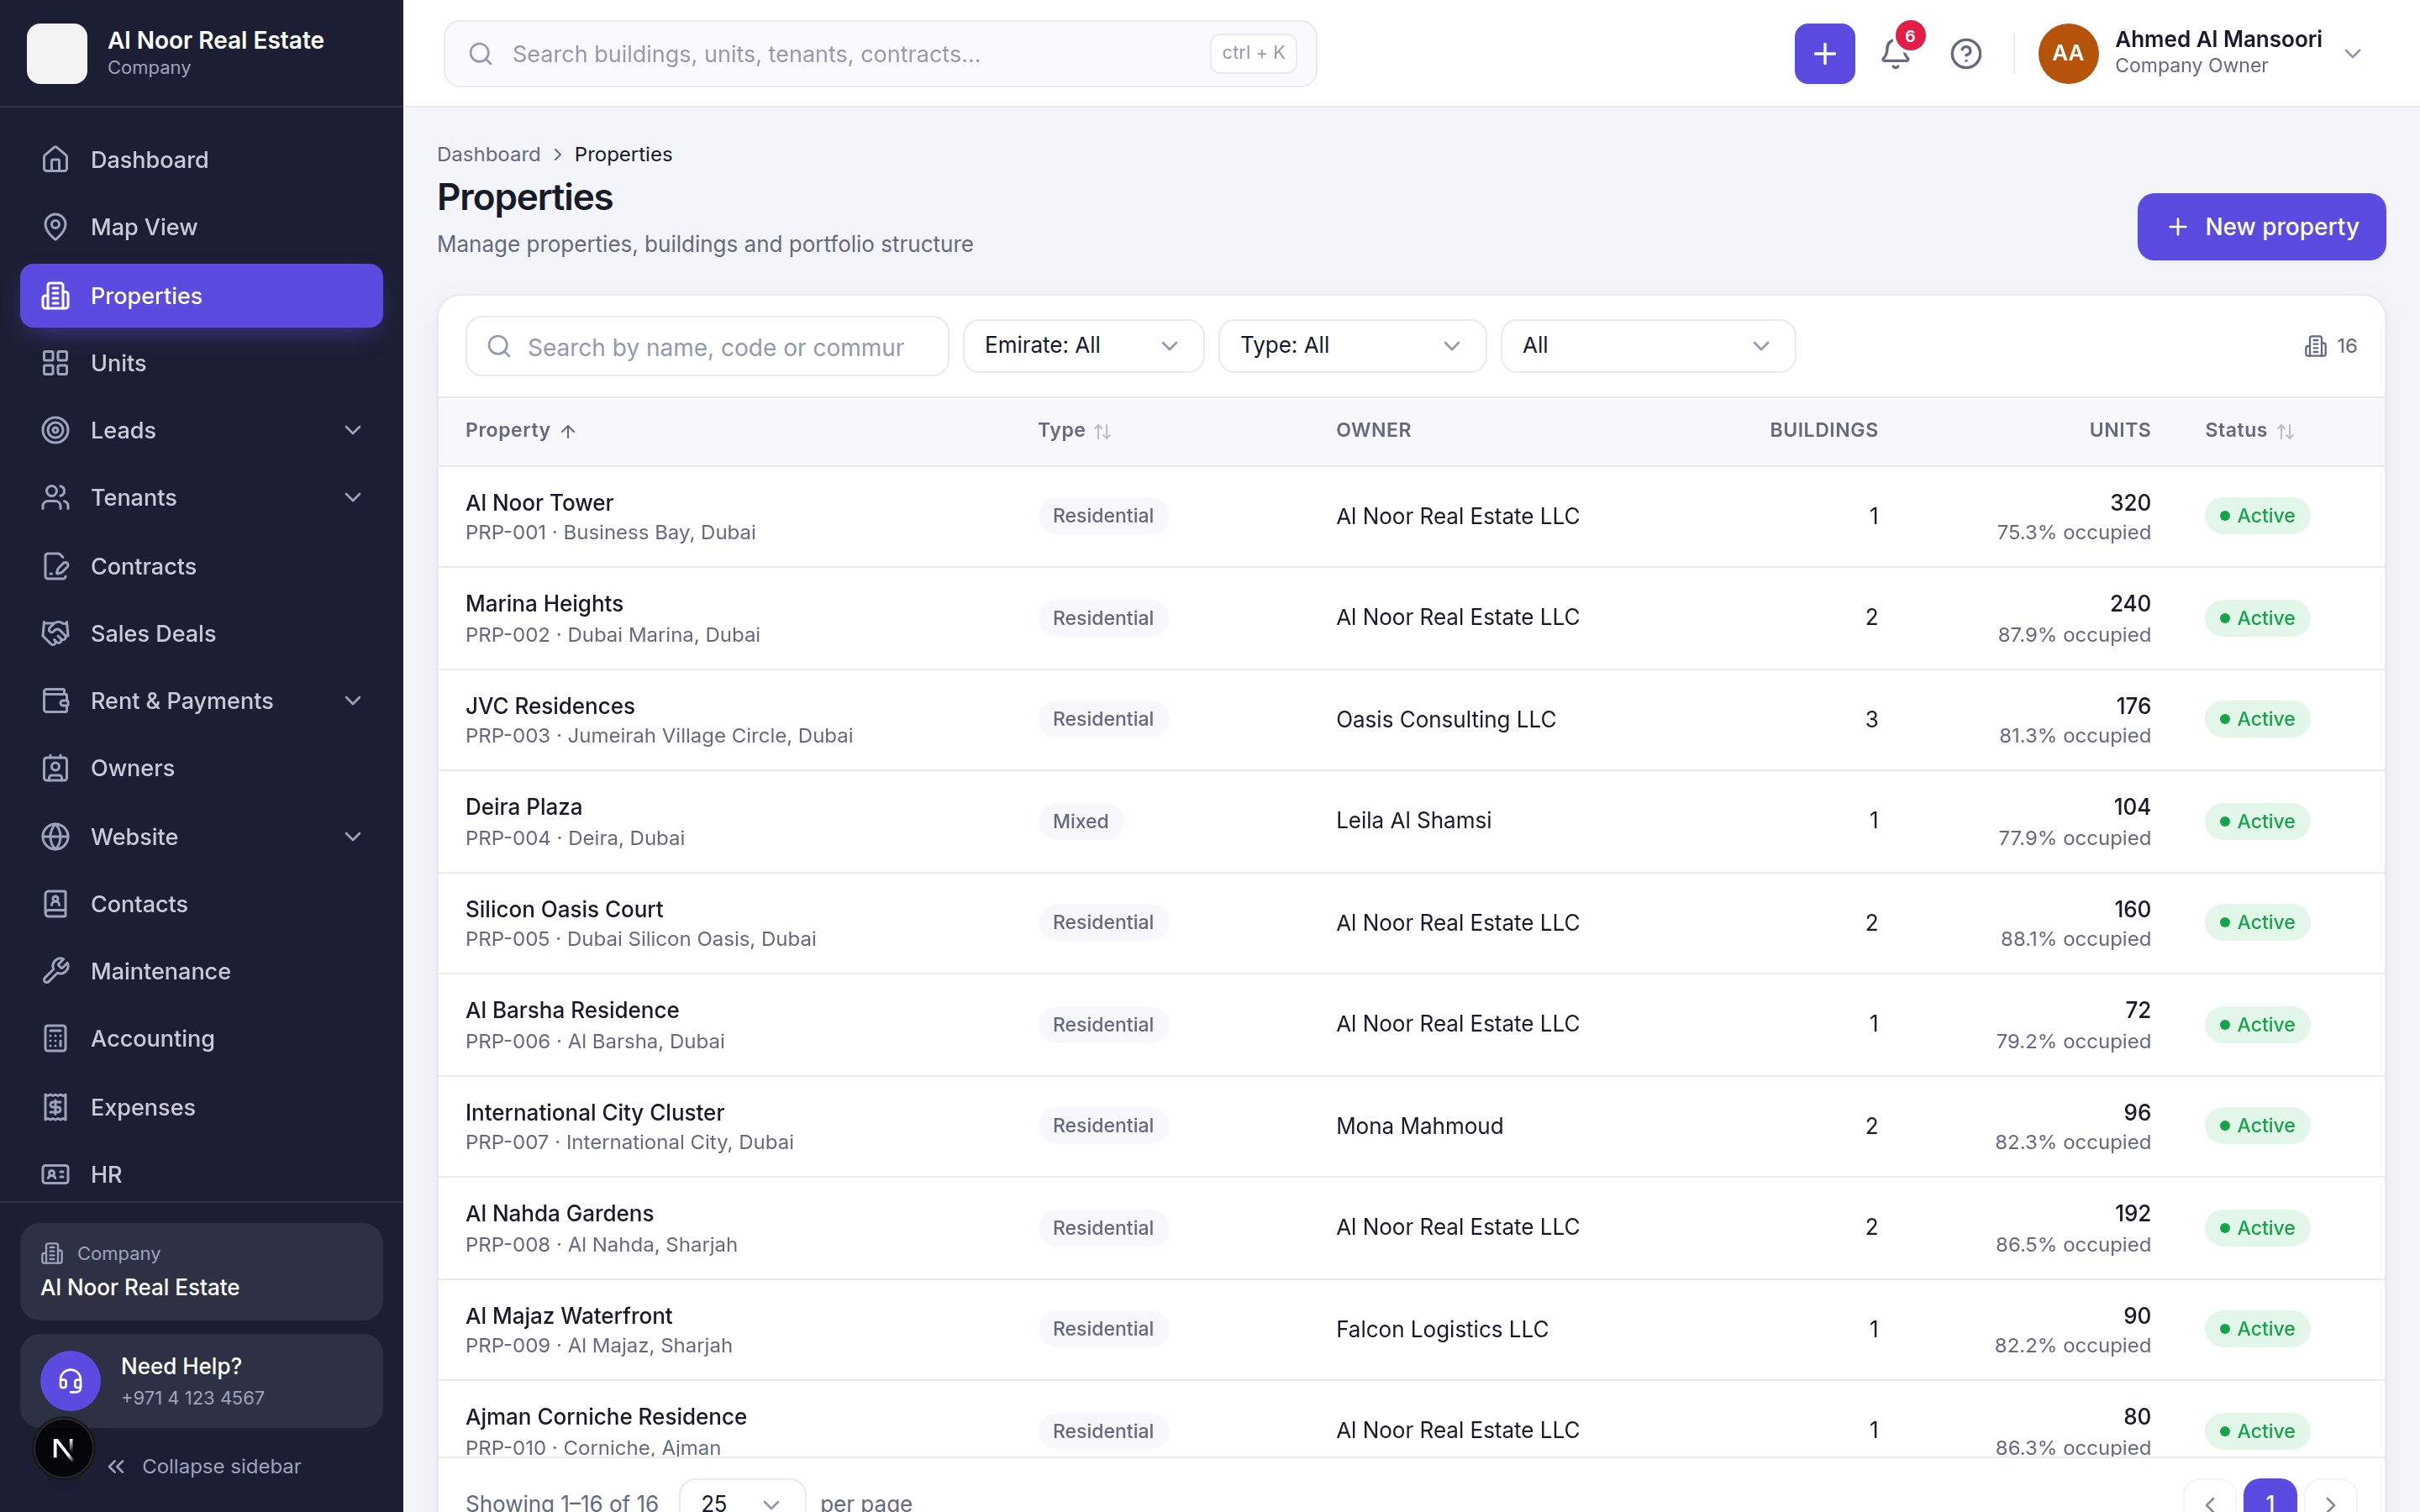Go to the Dashboard breadcrumb link
The image size is (2420, 1512).
488,154
